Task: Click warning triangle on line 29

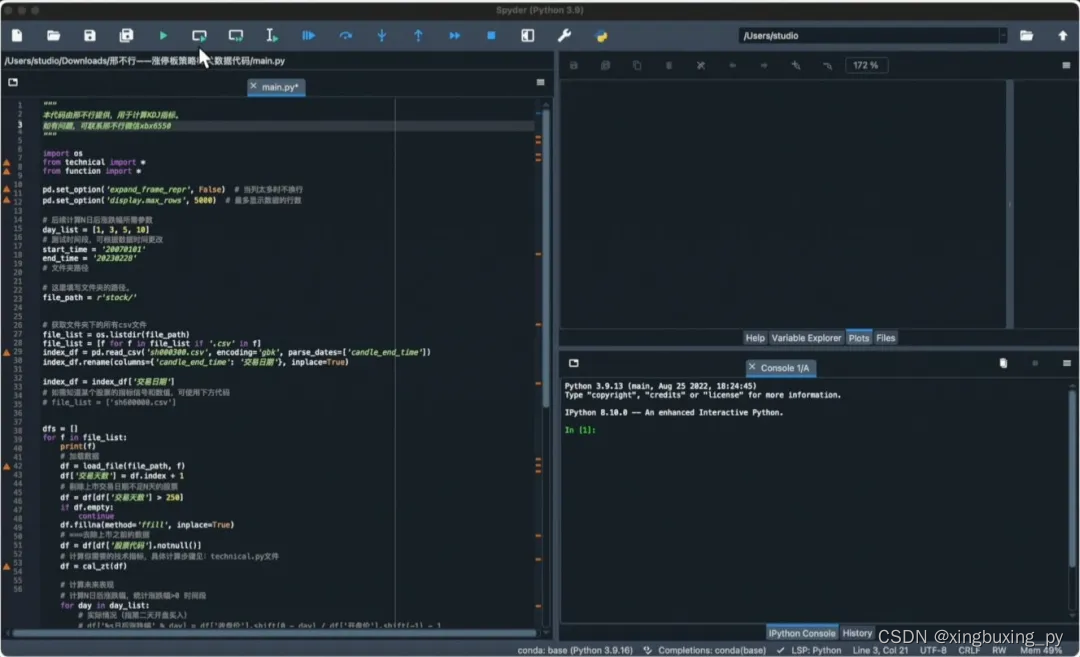Action: [7, 352]
